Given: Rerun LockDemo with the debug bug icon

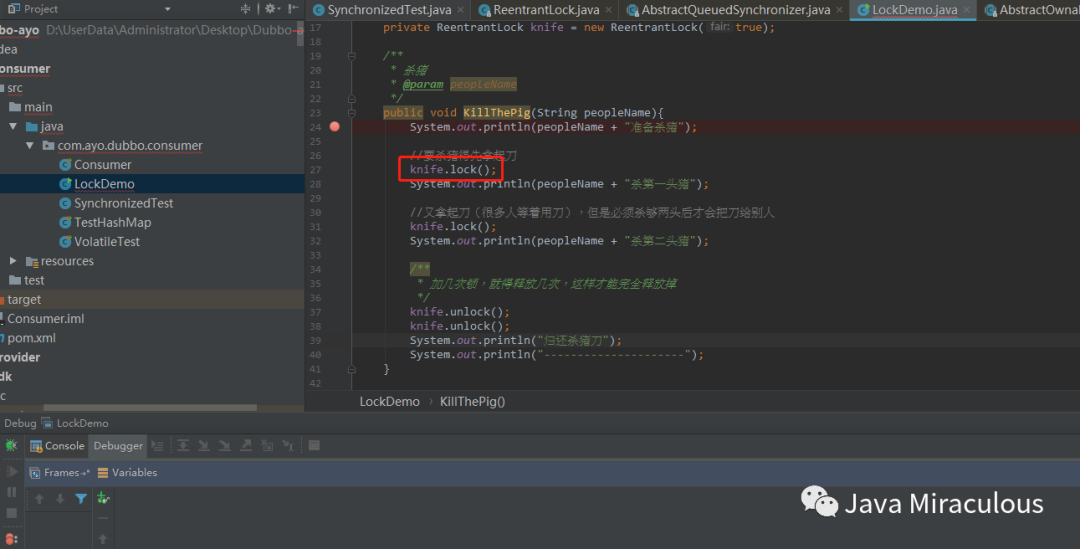Looking at the screenshot, I should coord(11,446).
